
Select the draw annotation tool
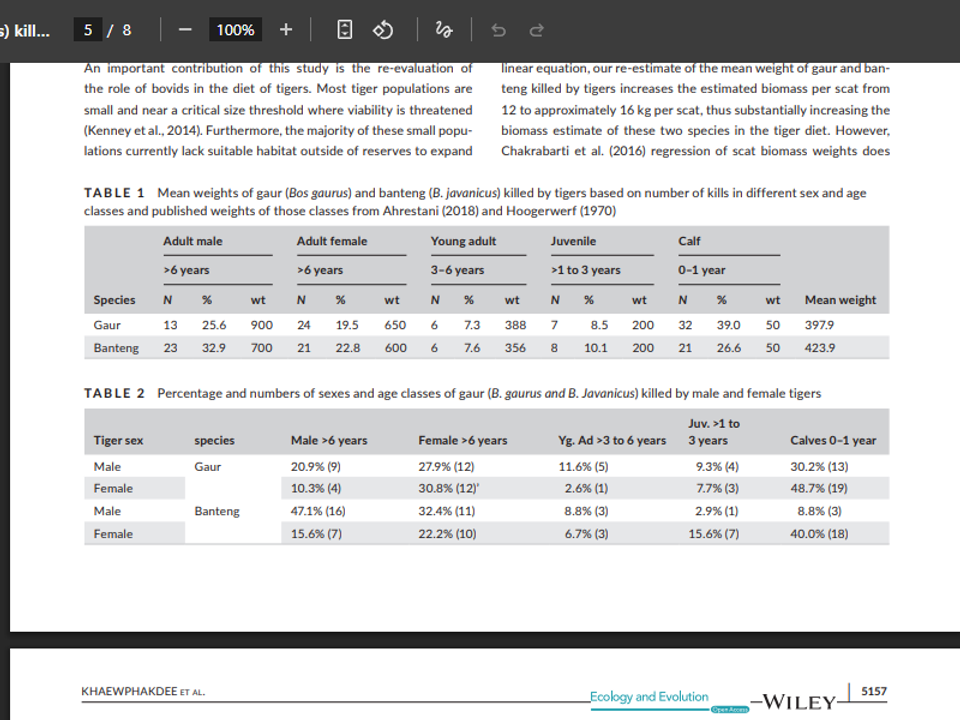[444, 30]
